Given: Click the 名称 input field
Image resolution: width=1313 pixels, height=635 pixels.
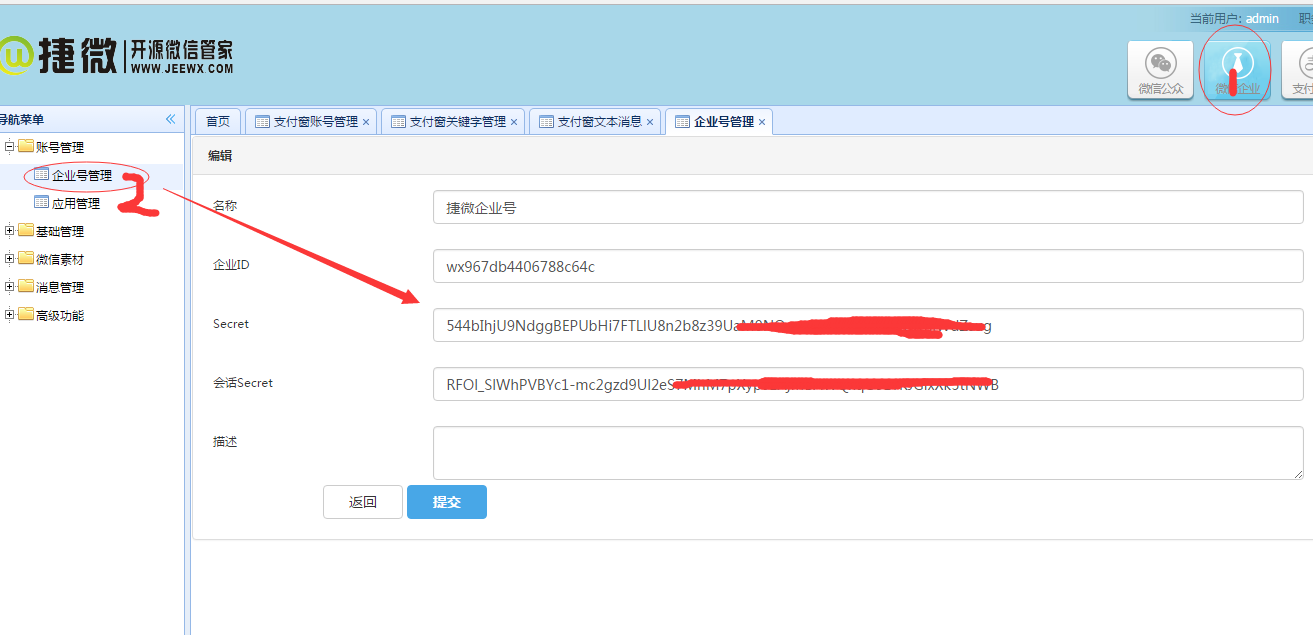Looking at the screenshot, I should pyautogui.click(x=868, y=207).
